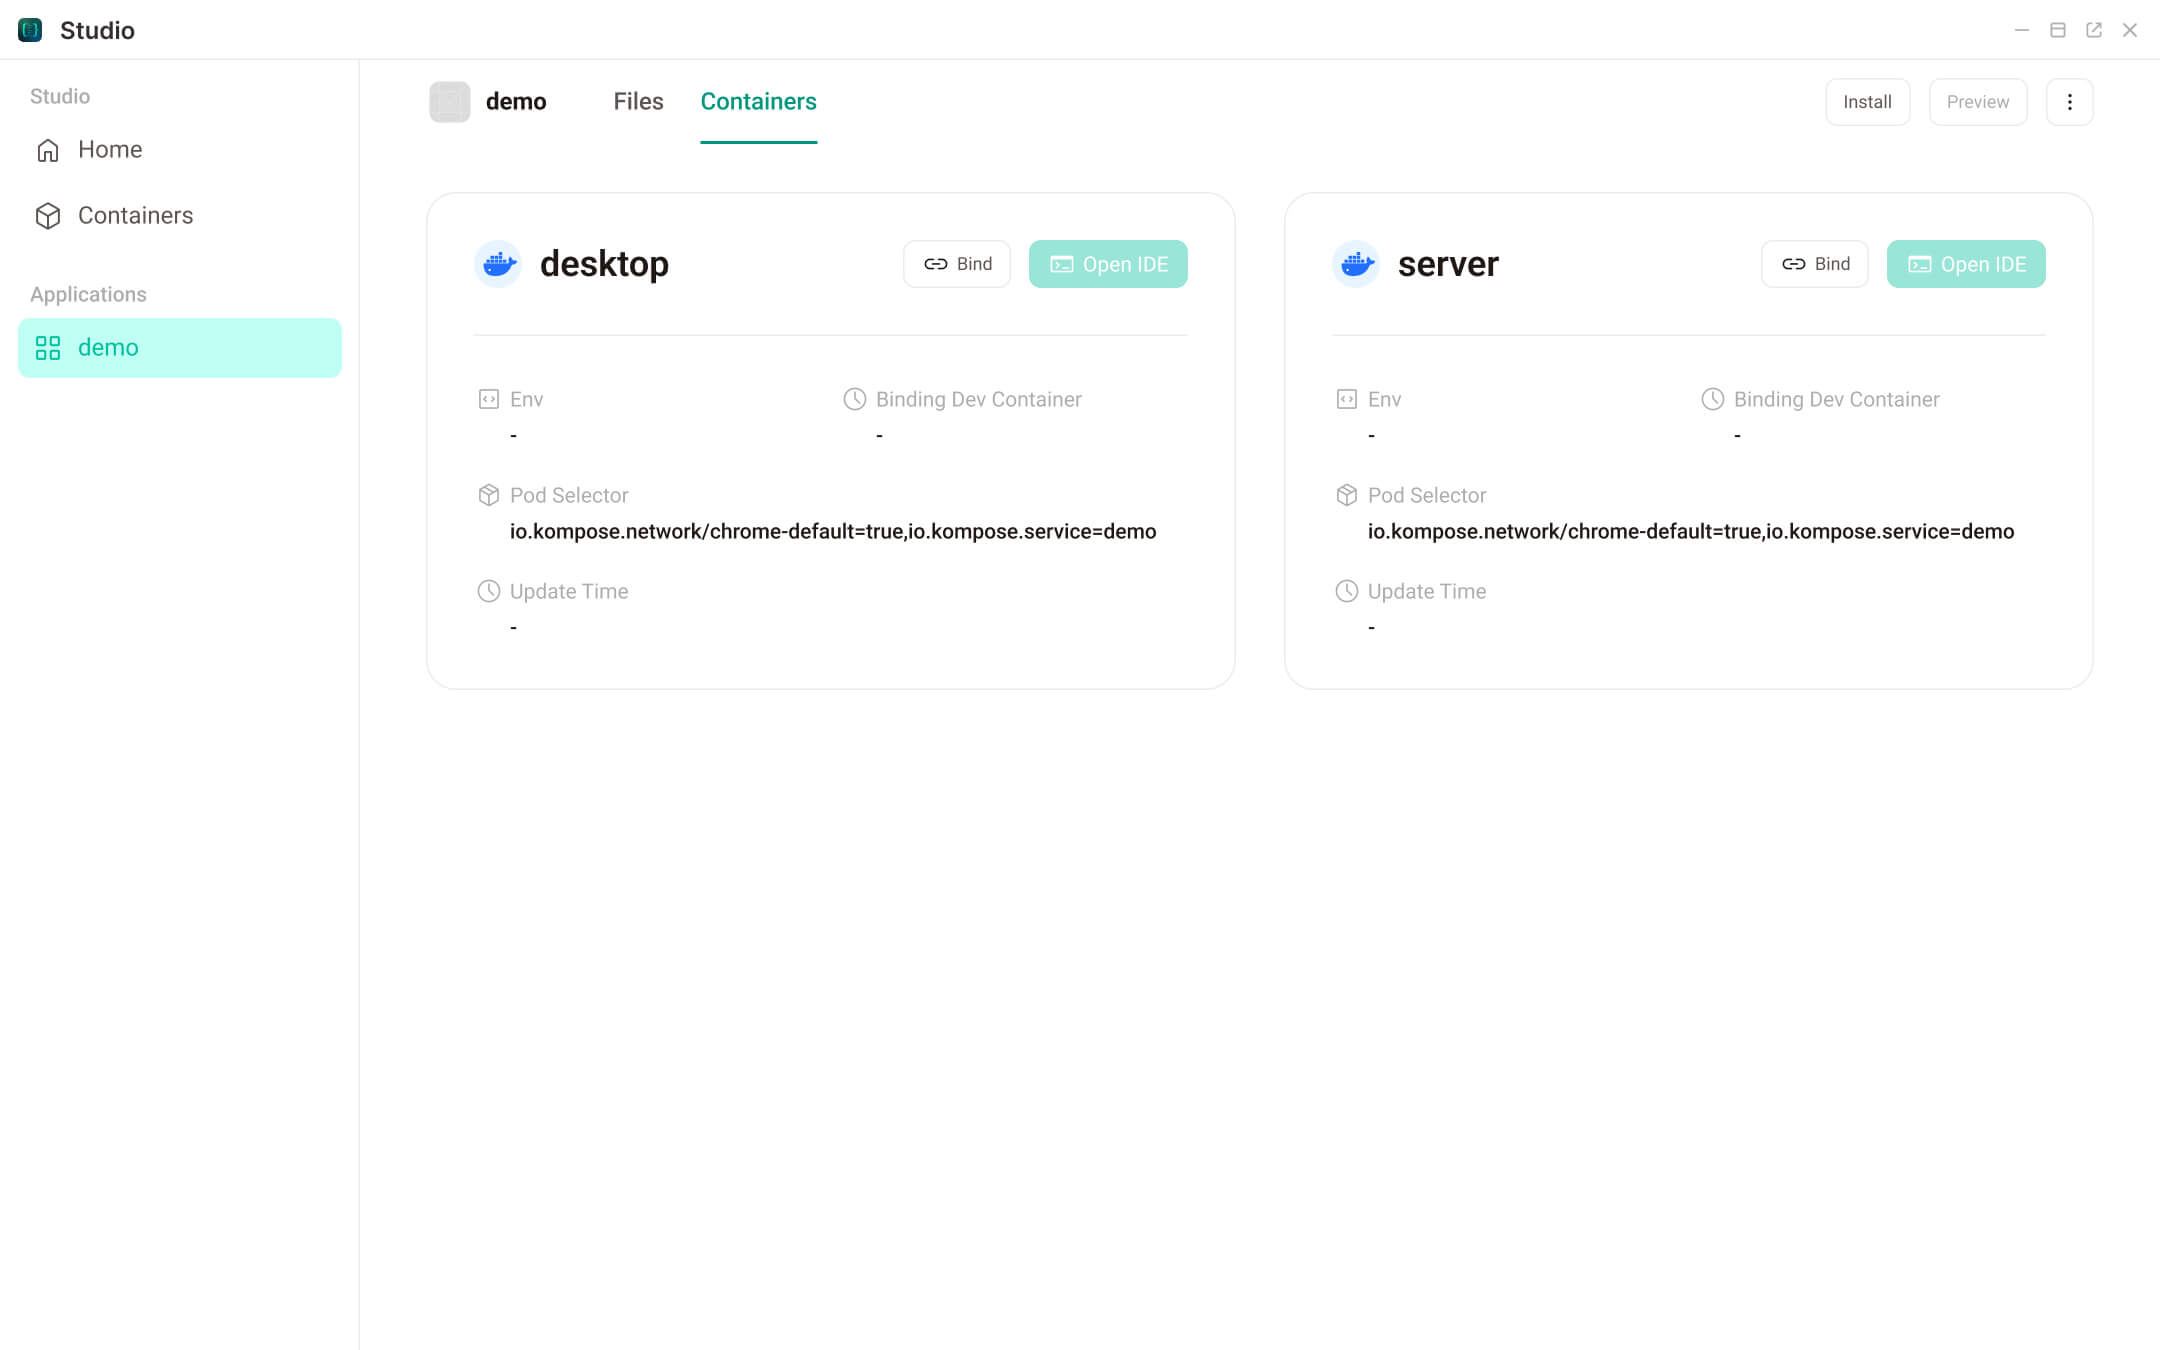
Task: Click the Studio app logo icon
Action: (30, 30)
